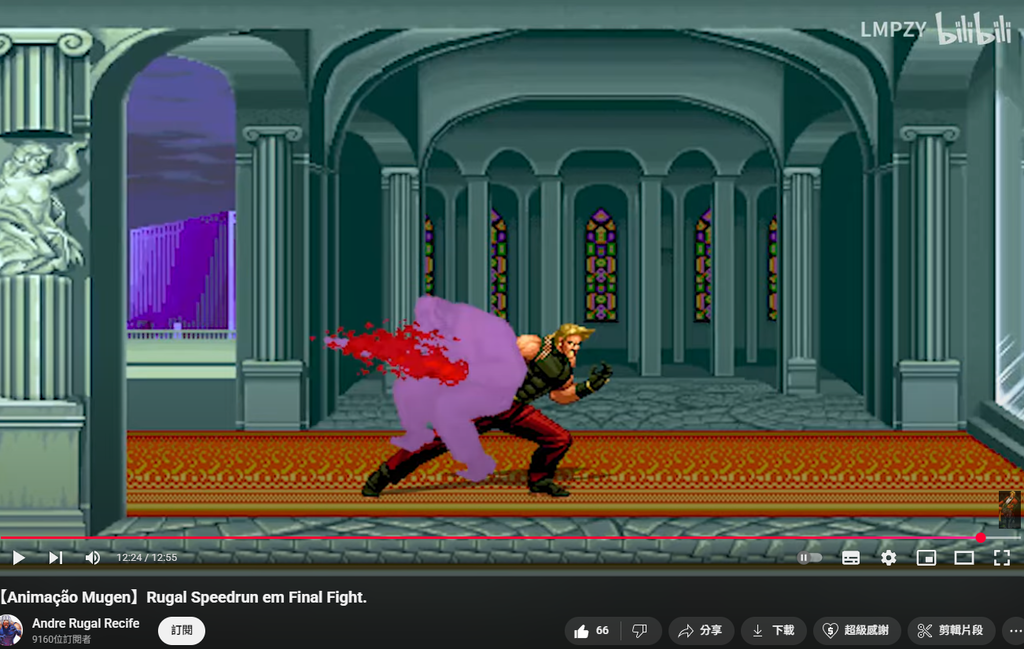Enable theater mode view
Viewport: 1024px width, 649px height.
(964, 558)
